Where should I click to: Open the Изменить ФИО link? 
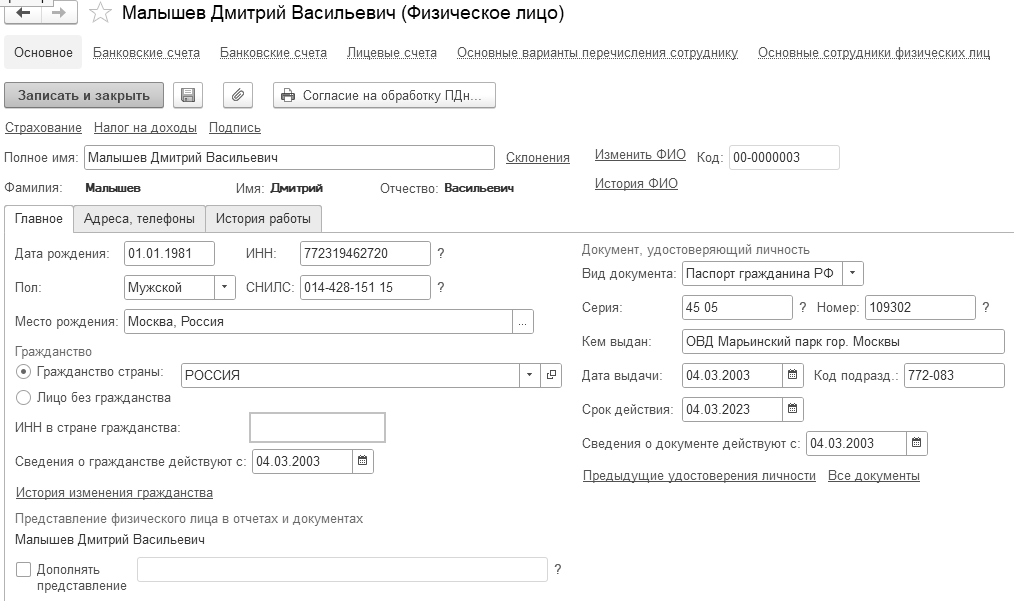pyautogui.click(x=640, y=154)
